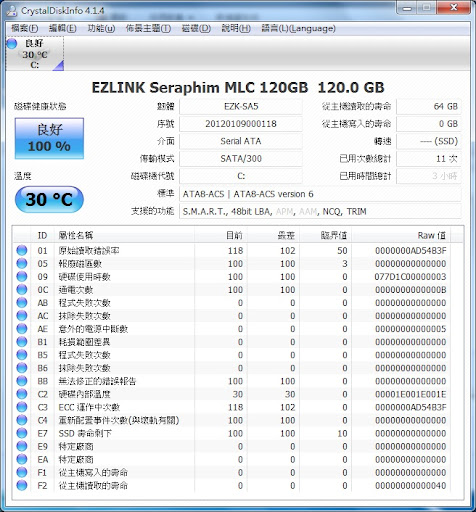Click attribute name 重新配置事件次數(與壞軌有關)
This screenshot has height=512, width=476.
(x=119, y=420)
